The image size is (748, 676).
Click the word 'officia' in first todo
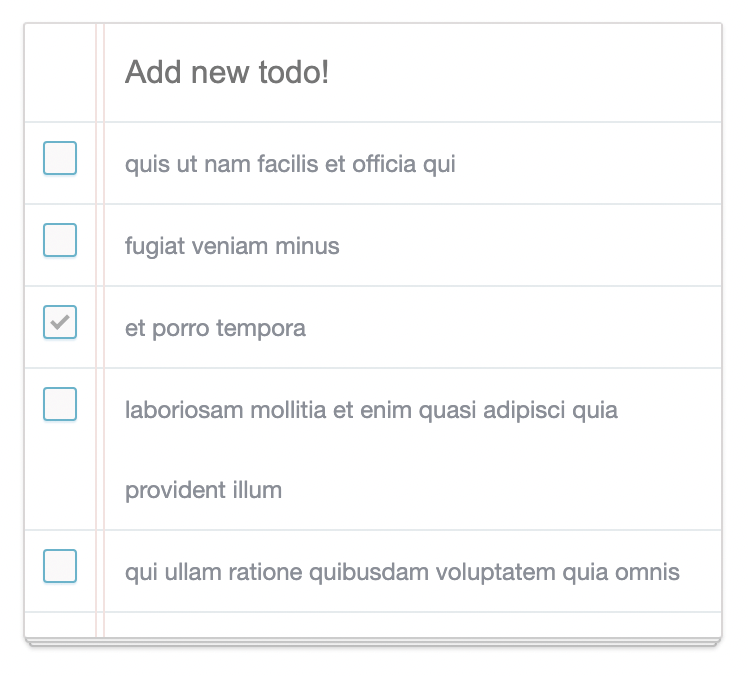point(384,164)
